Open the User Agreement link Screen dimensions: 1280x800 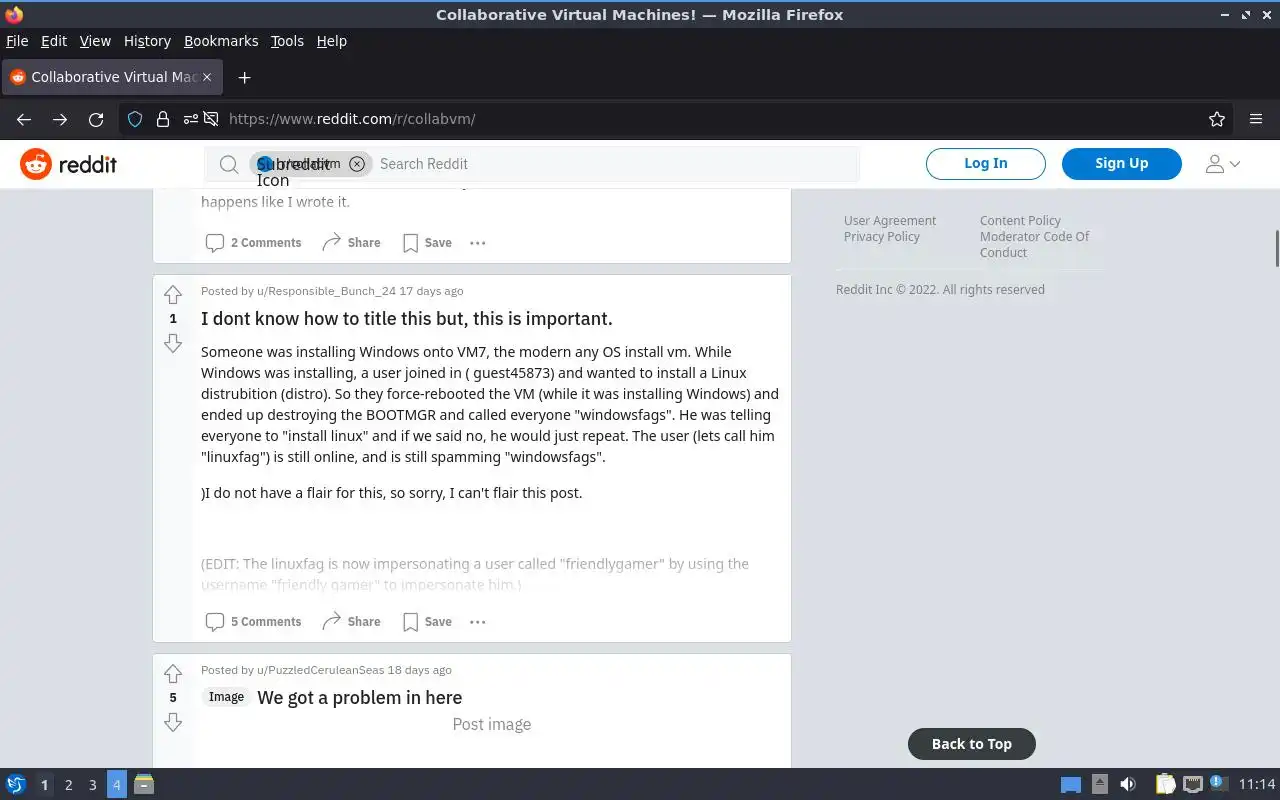click(890, 221)
